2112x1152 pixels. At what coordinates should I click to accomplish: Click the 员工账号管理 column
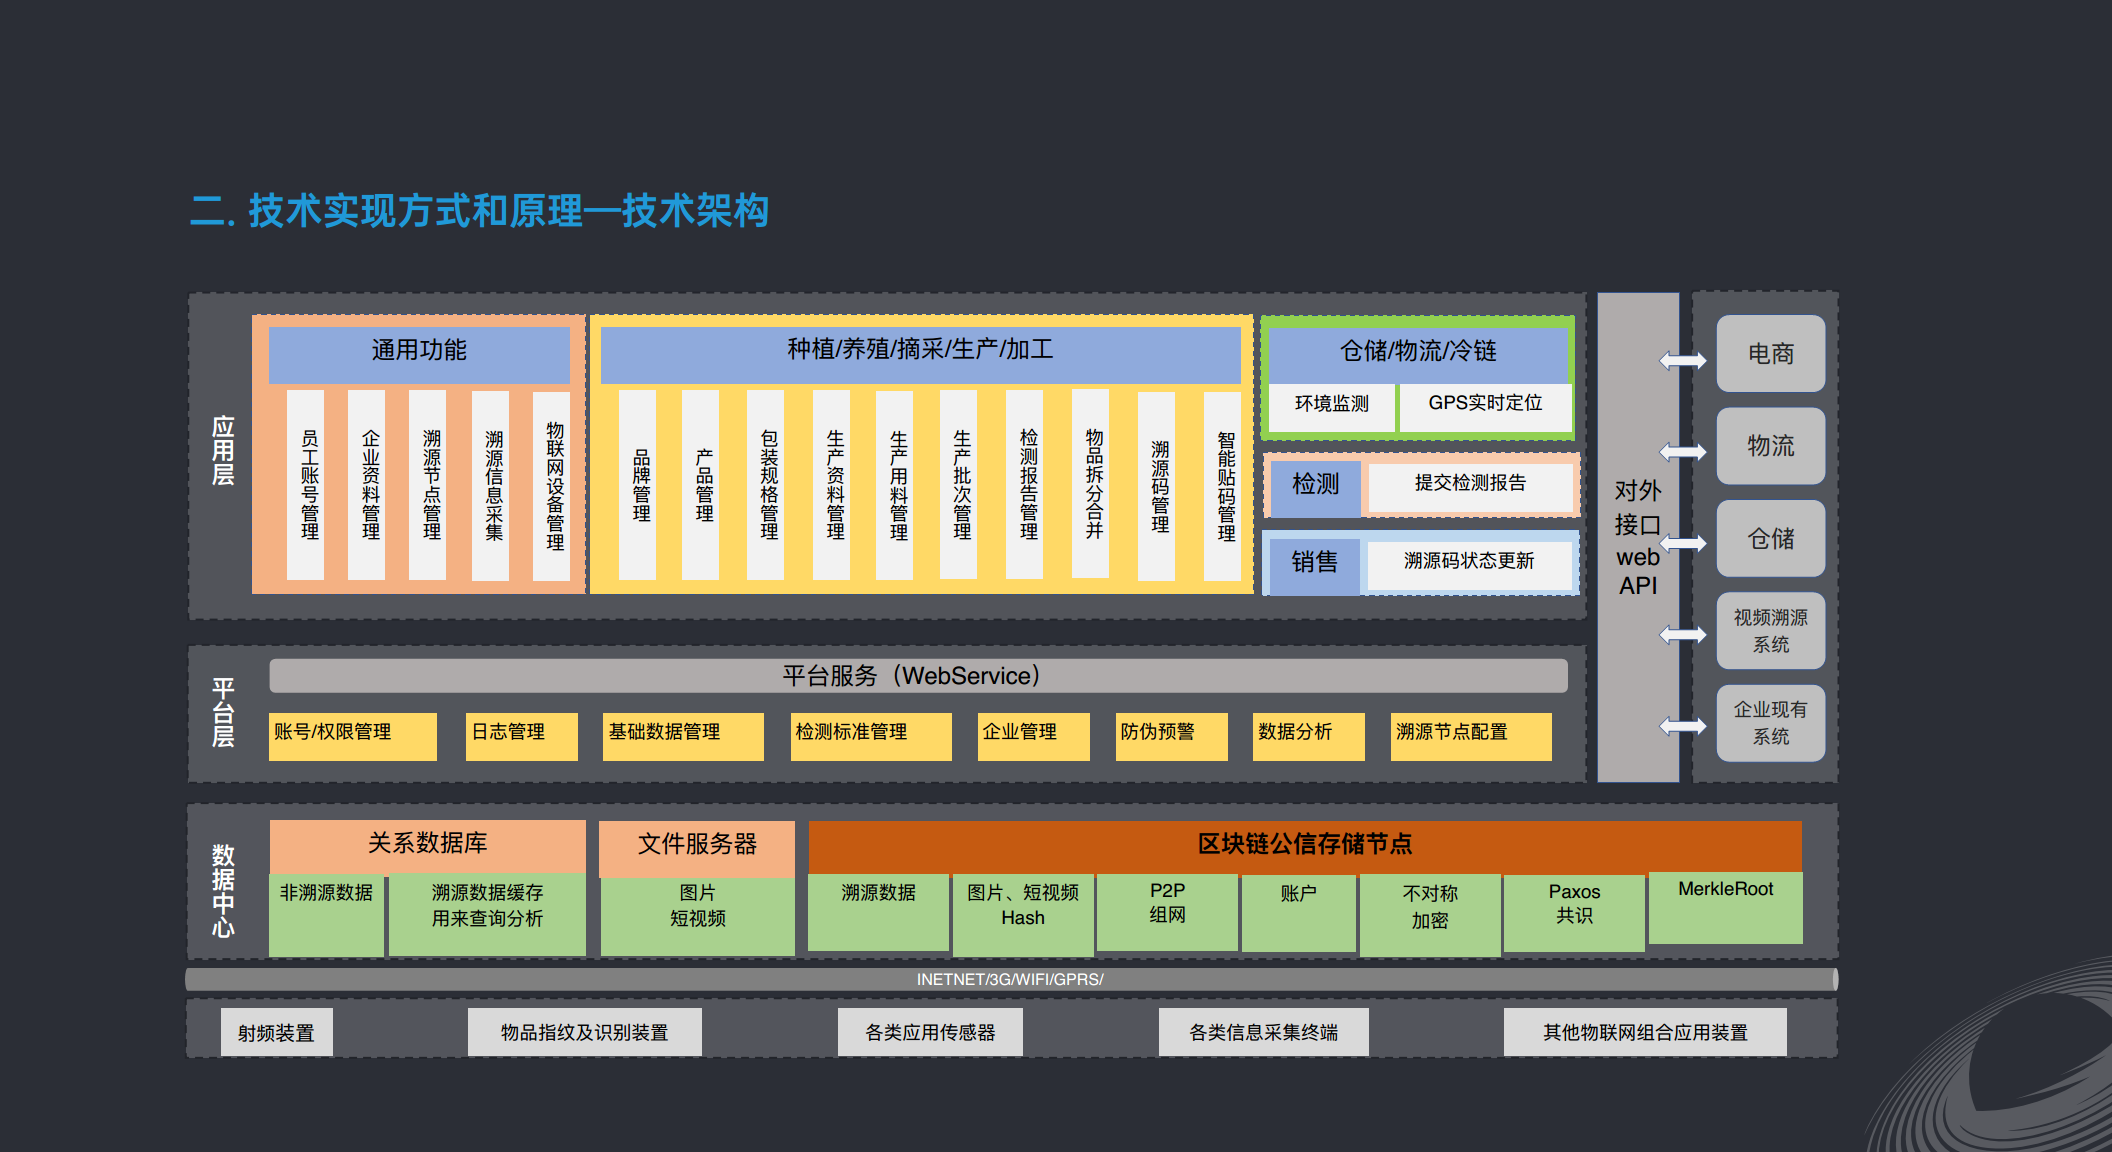point(305,485)
